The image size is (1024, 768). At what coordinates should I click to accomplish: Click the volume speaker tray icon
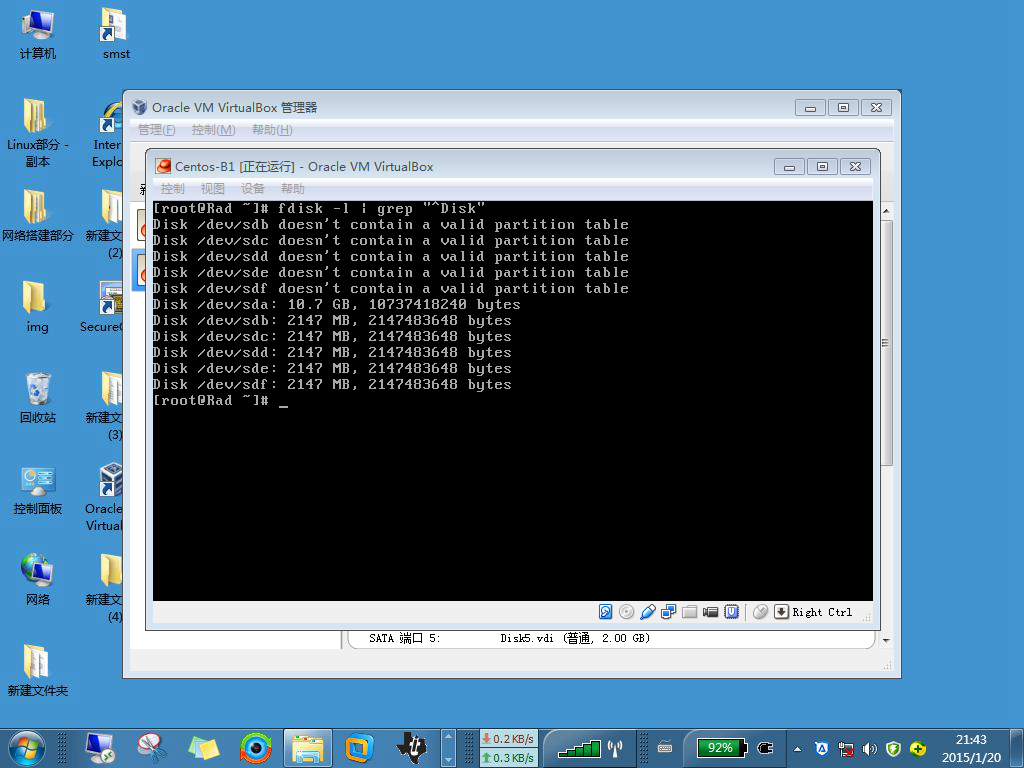[x=869, y=749]
